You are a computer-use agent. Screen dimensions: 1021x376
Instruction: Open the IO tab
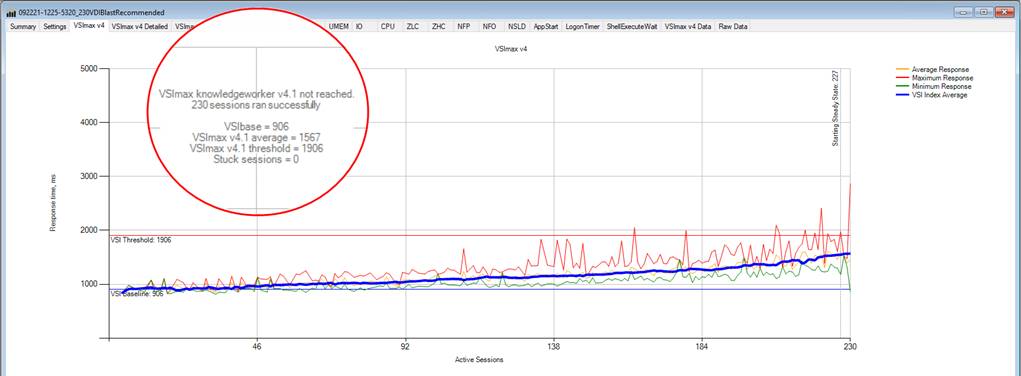click(x=359, y=27)
